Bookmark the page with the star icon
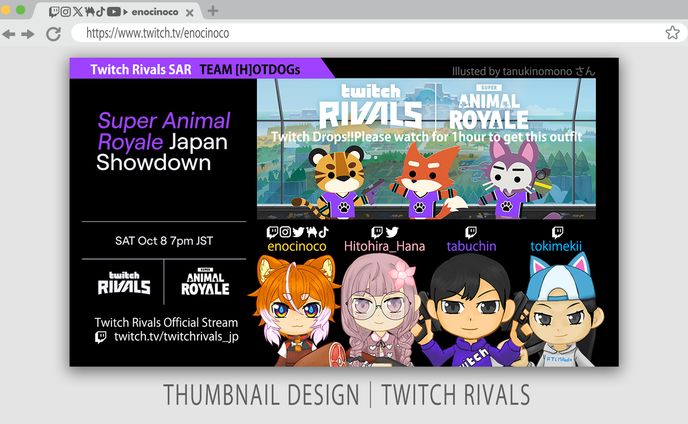688x424 pixels. (672, 32)
